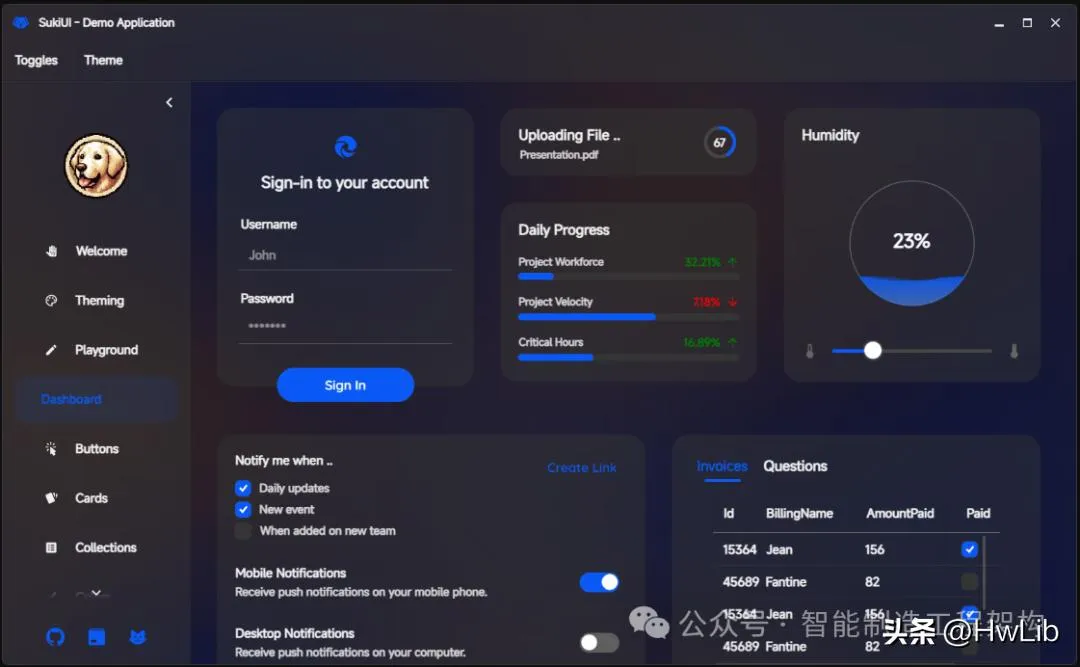Open the Theme menu
Image resolution: width=1080 pixels, height=667 pixels.
pos(103,60)
